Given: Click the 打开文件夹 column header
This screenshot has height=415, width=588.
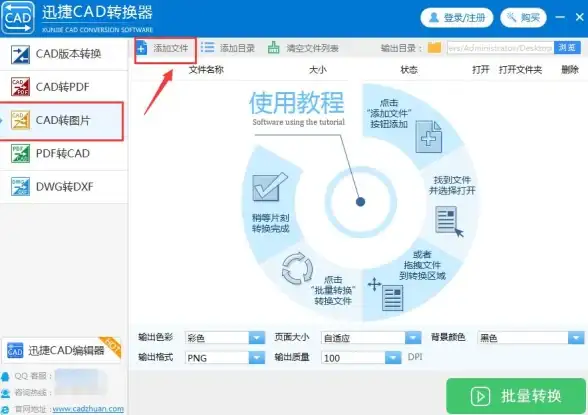Looking at the screenshot, I should (520, 70).
